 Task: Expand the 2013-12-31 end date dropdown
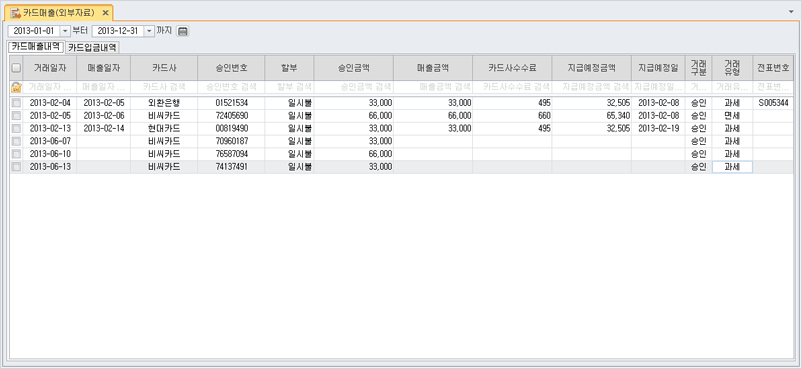tap(149, 31)
